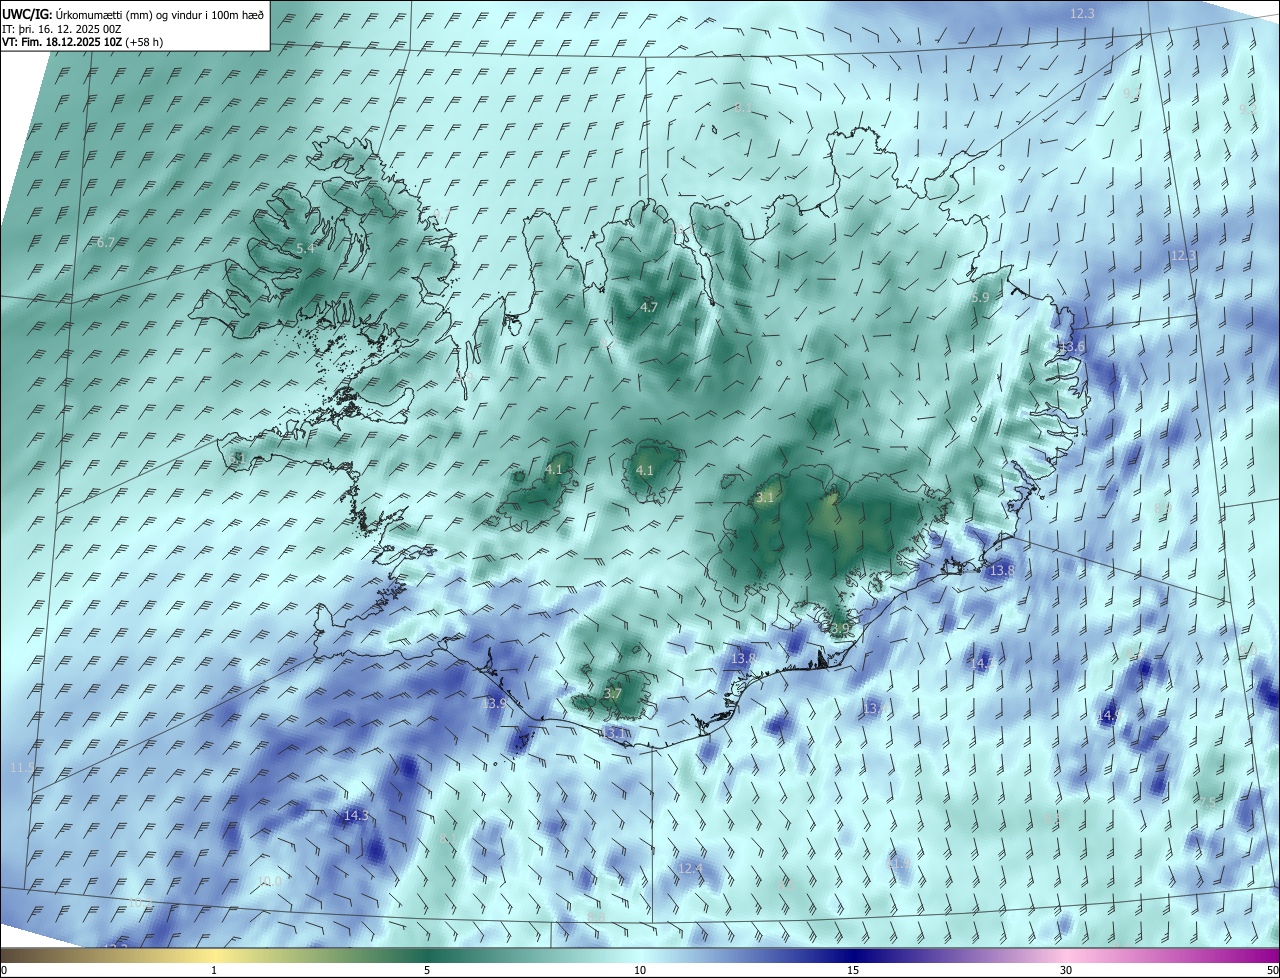1280x978 pixels.
Task: Click the 8.8 value near the bottom boundary
Action: click(x=596, y=918)
